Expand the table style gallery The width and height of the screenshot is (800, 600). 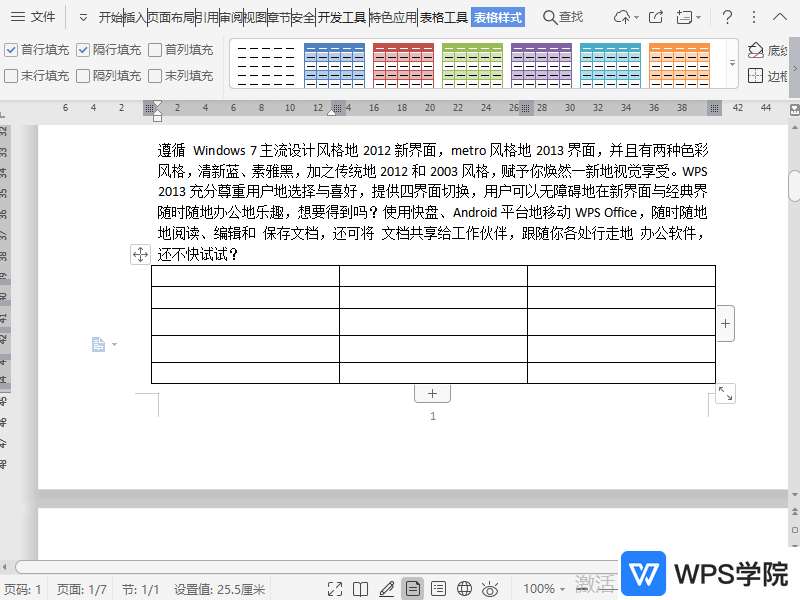point(730,63)
